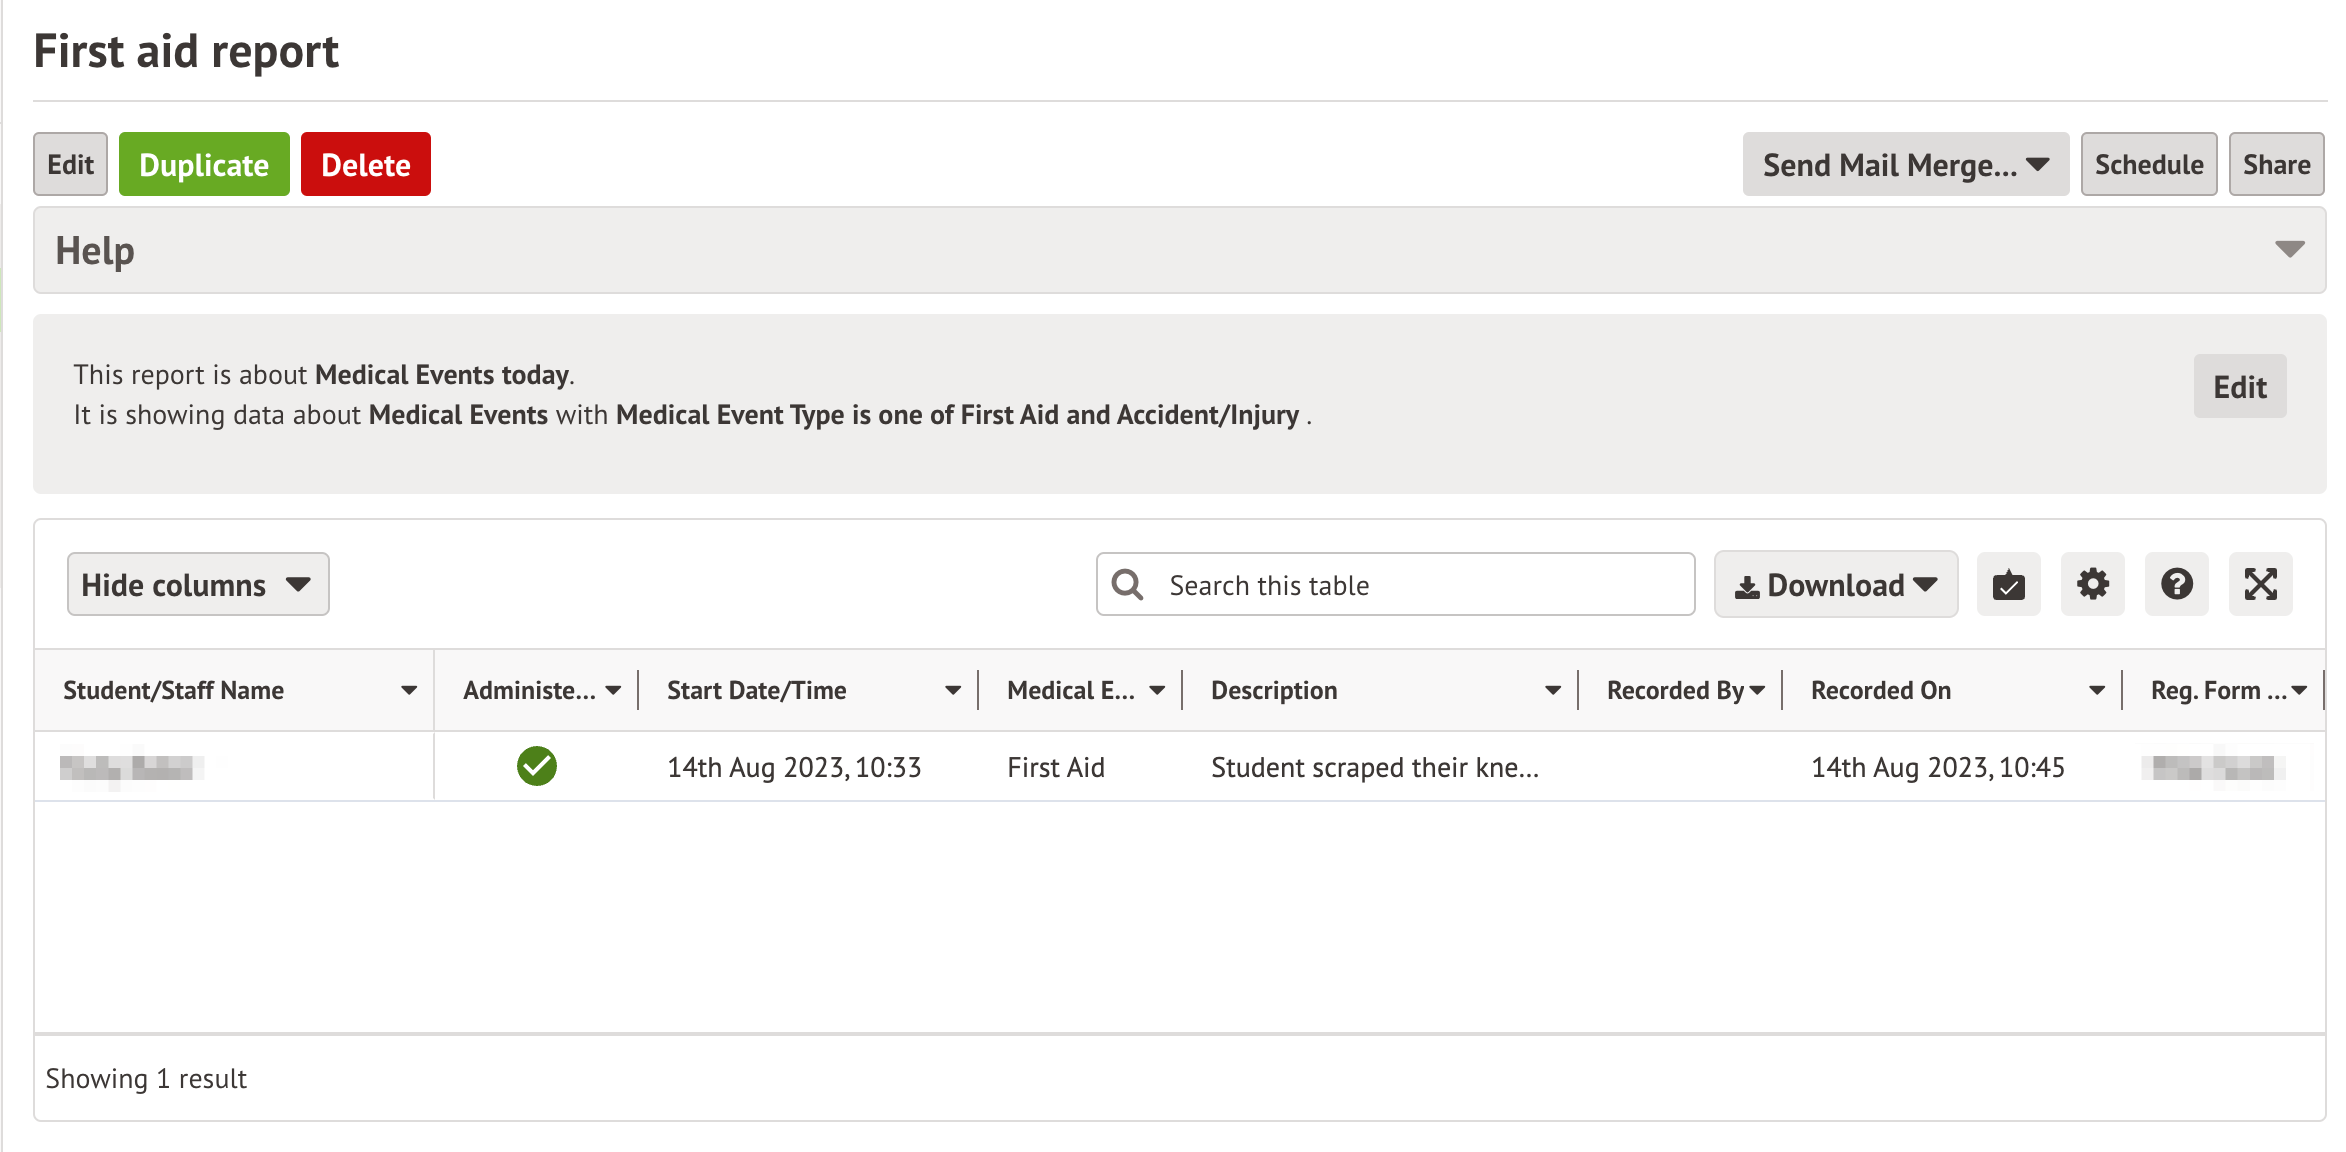
Task: Open table settings gear icon
Action: tap(2092, 584)
